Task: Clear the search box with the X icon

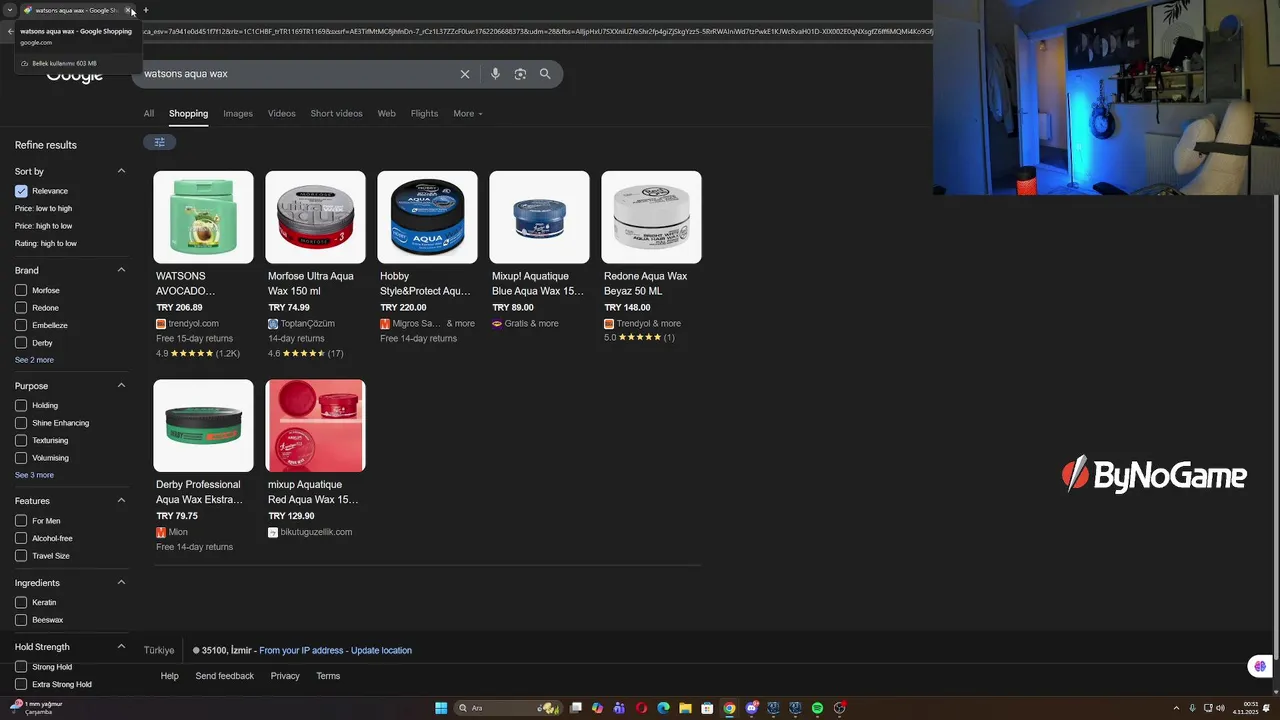Action: (465, 74)
